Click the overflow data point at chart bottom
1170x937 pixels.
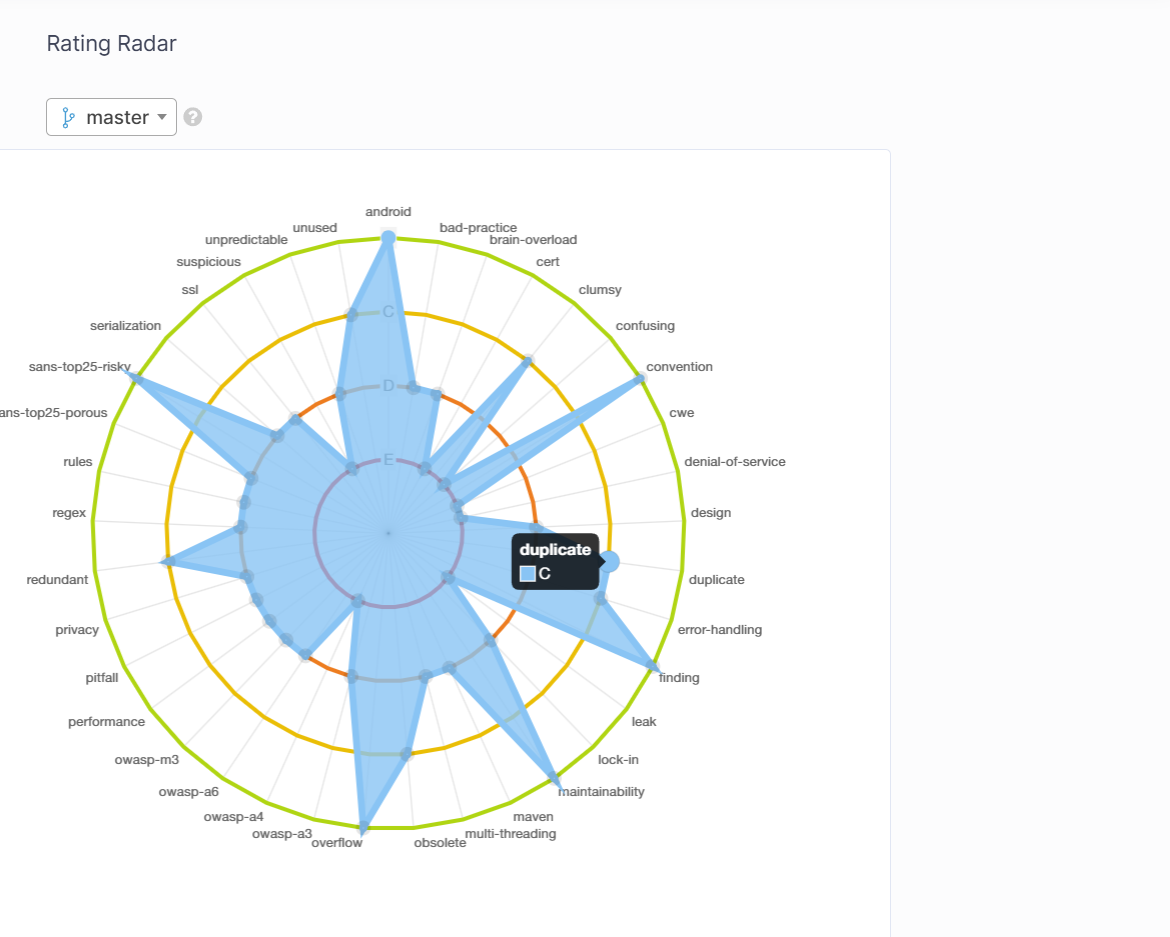[x=363, y=827]
